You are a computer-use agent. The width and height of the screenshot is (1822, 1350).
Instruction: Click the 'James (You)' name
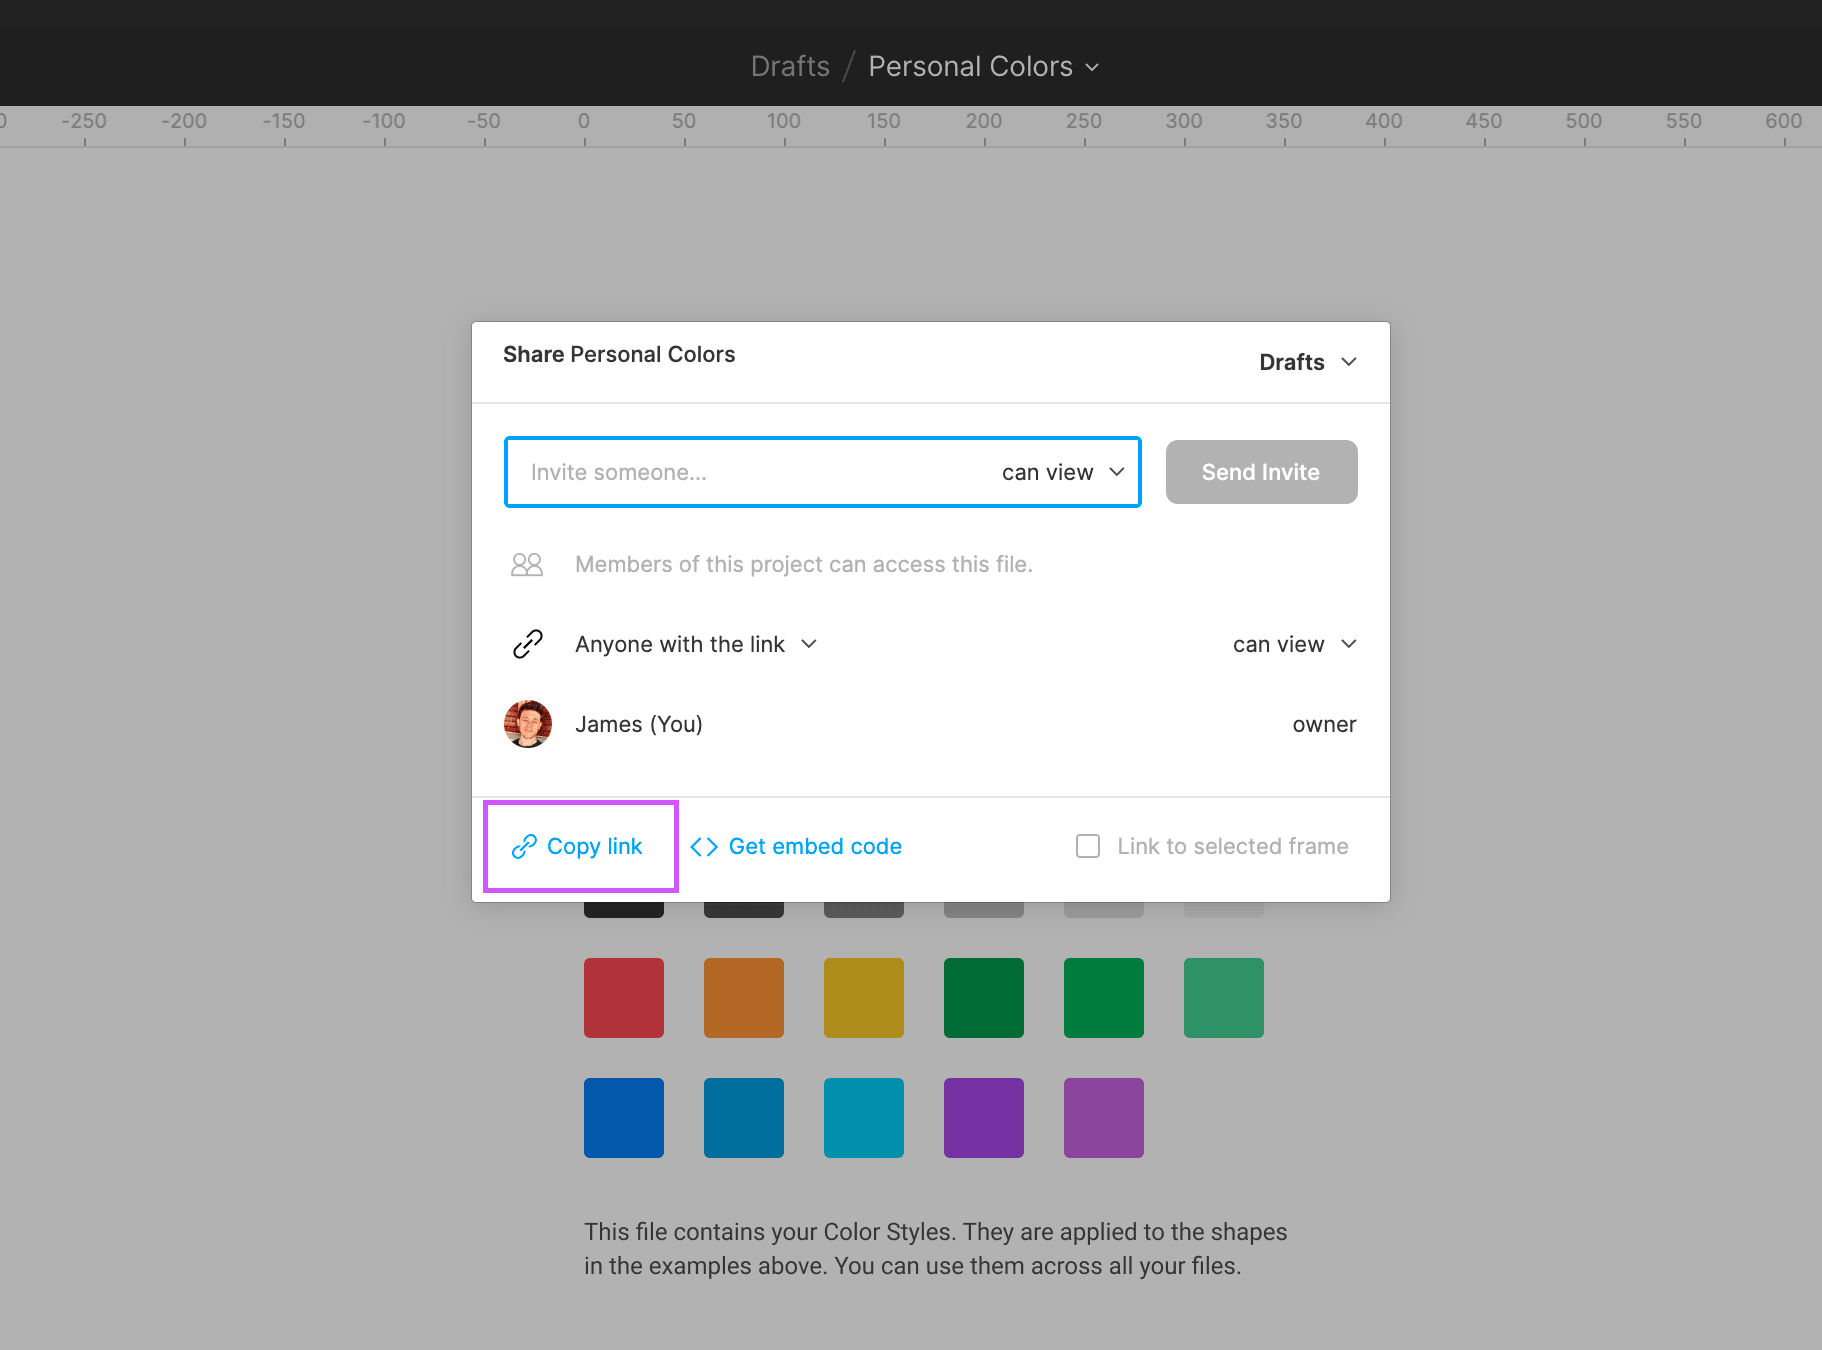(639, 724)
